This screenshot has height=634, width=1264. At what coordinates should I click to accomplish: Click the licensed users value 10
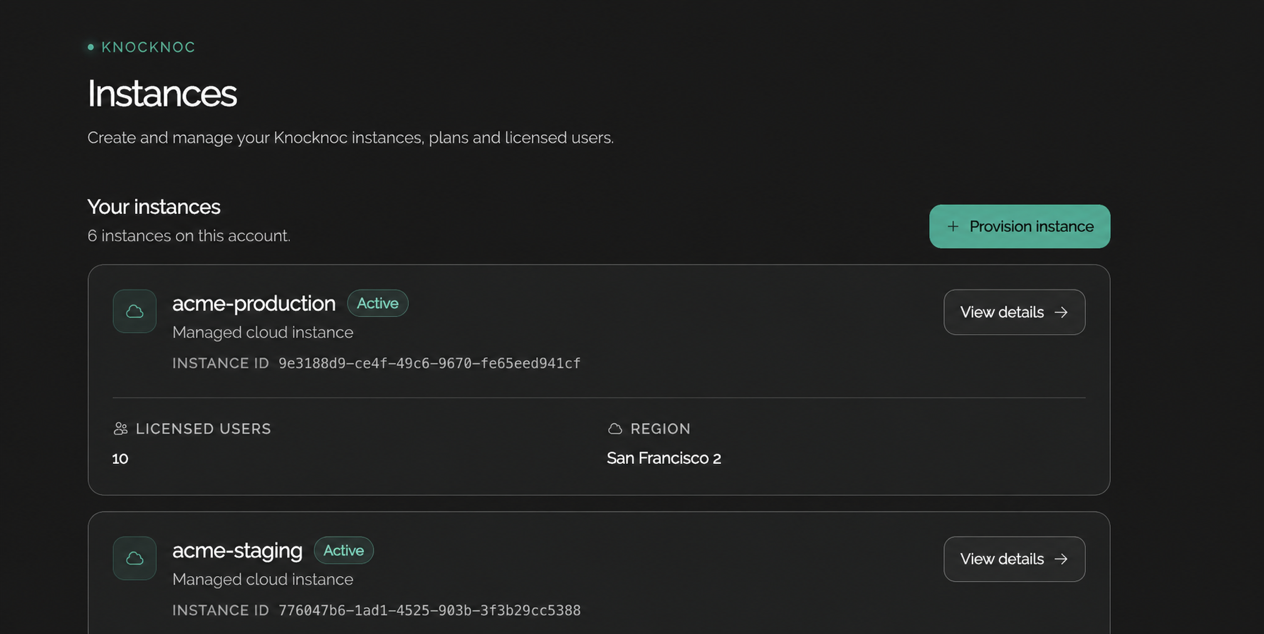(x=120, y=458)
